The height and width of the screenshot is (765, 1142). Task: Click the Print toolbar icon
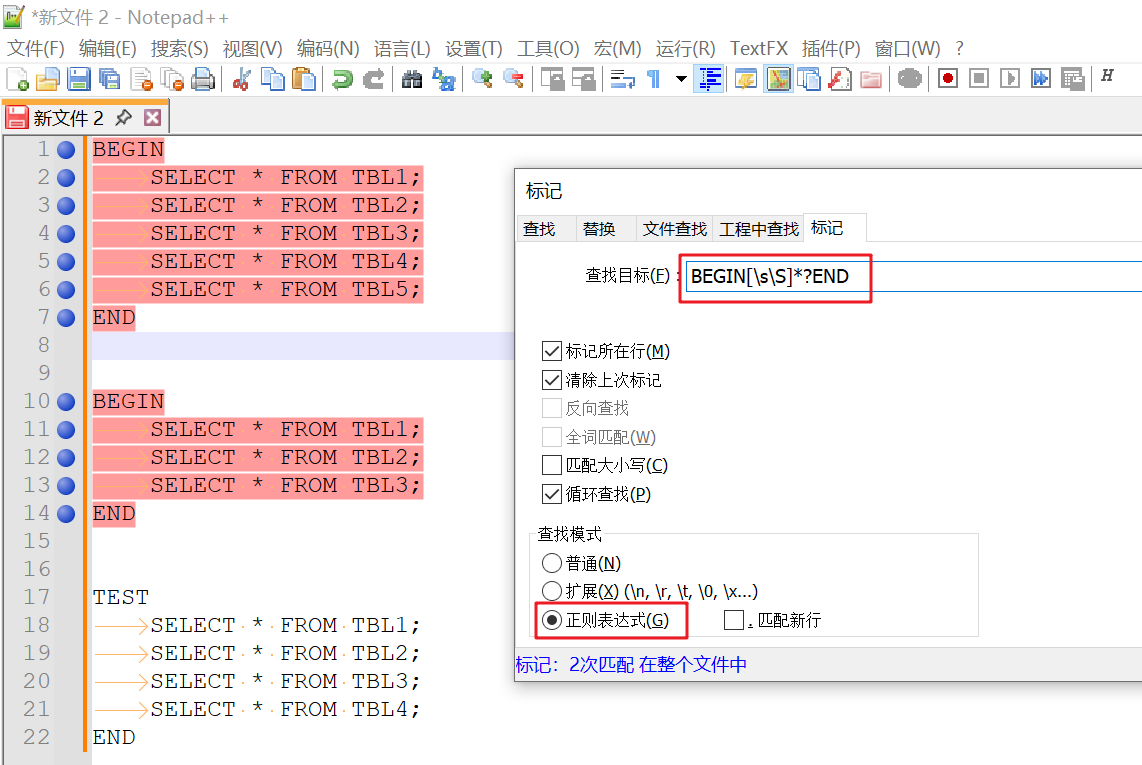click(203, 79)
